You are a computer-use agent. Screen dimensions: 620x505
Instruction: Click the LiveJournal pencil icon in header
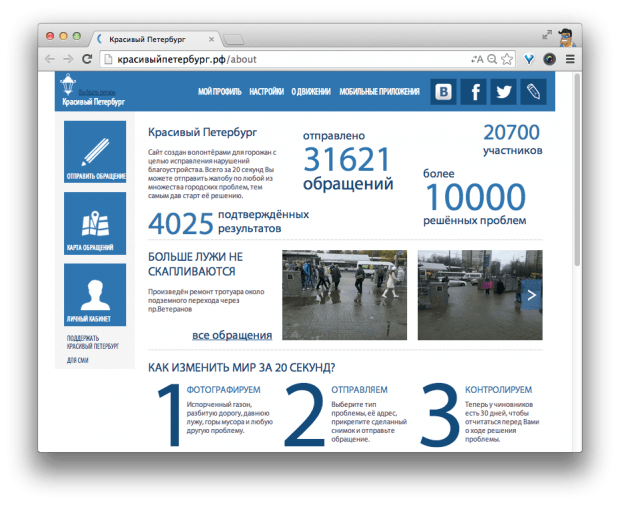[533, 92]
